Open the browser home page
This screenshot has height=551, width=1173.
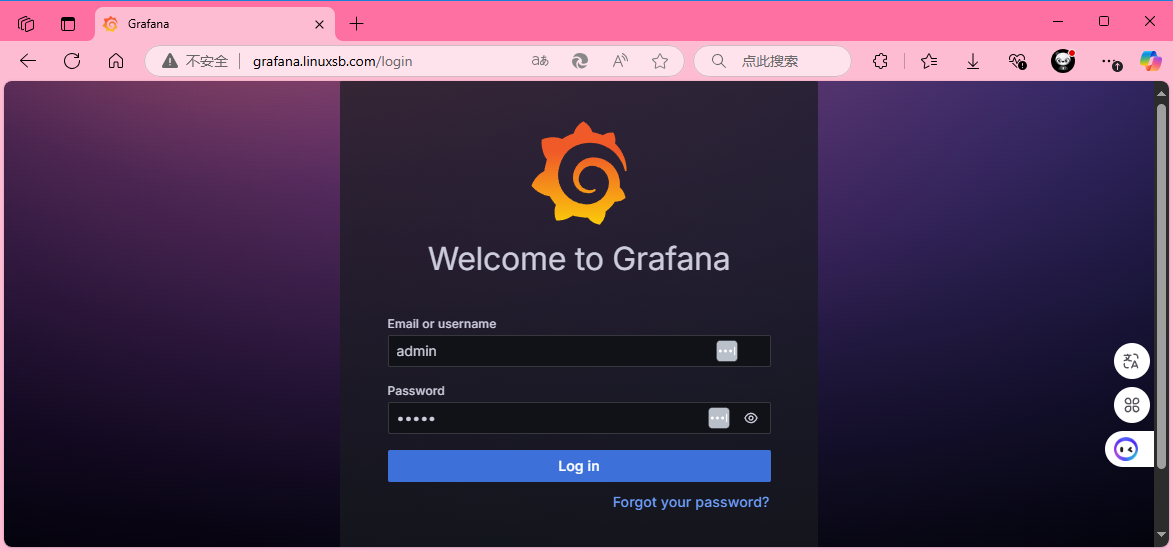[x=116, y=61]
